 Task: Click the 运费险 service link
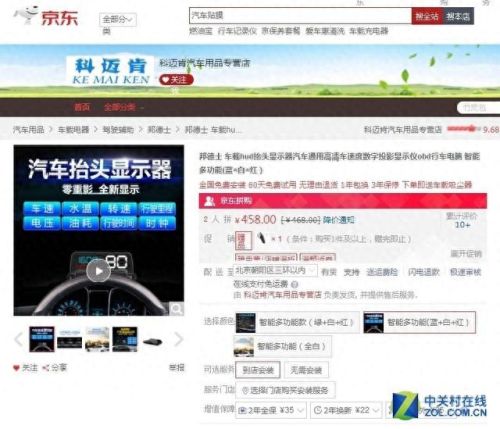[x=382, y=272]
